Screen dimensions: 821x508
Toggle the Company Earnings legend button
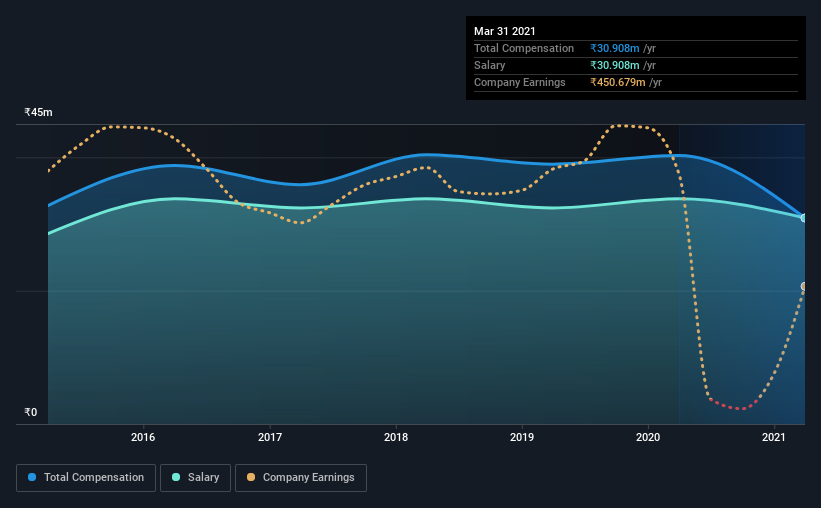point(301,478)
